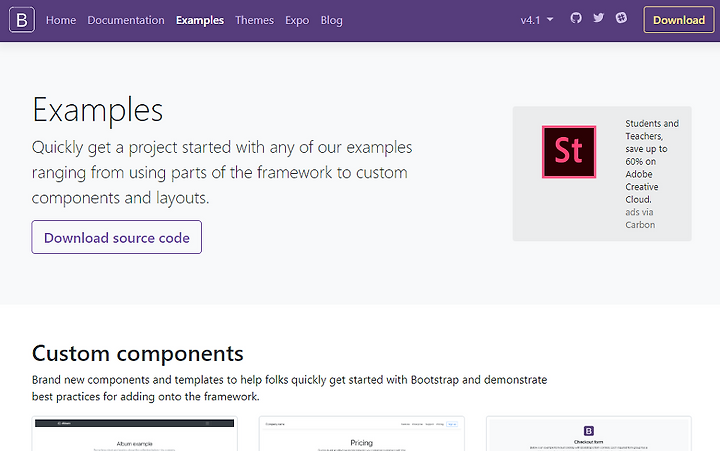Click the Bootstrap B logo

22,20
